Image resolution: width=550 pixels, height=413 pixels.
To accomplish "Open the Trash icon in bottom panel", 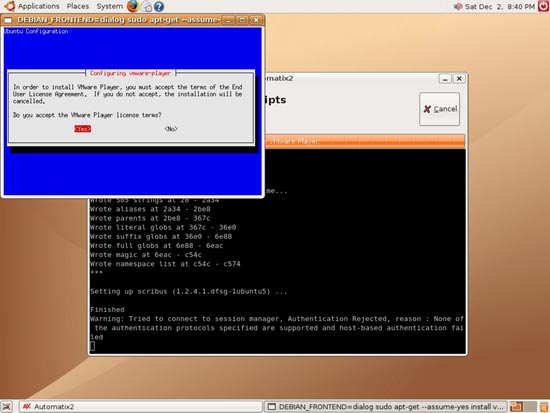I will click(x=544, y=407).
